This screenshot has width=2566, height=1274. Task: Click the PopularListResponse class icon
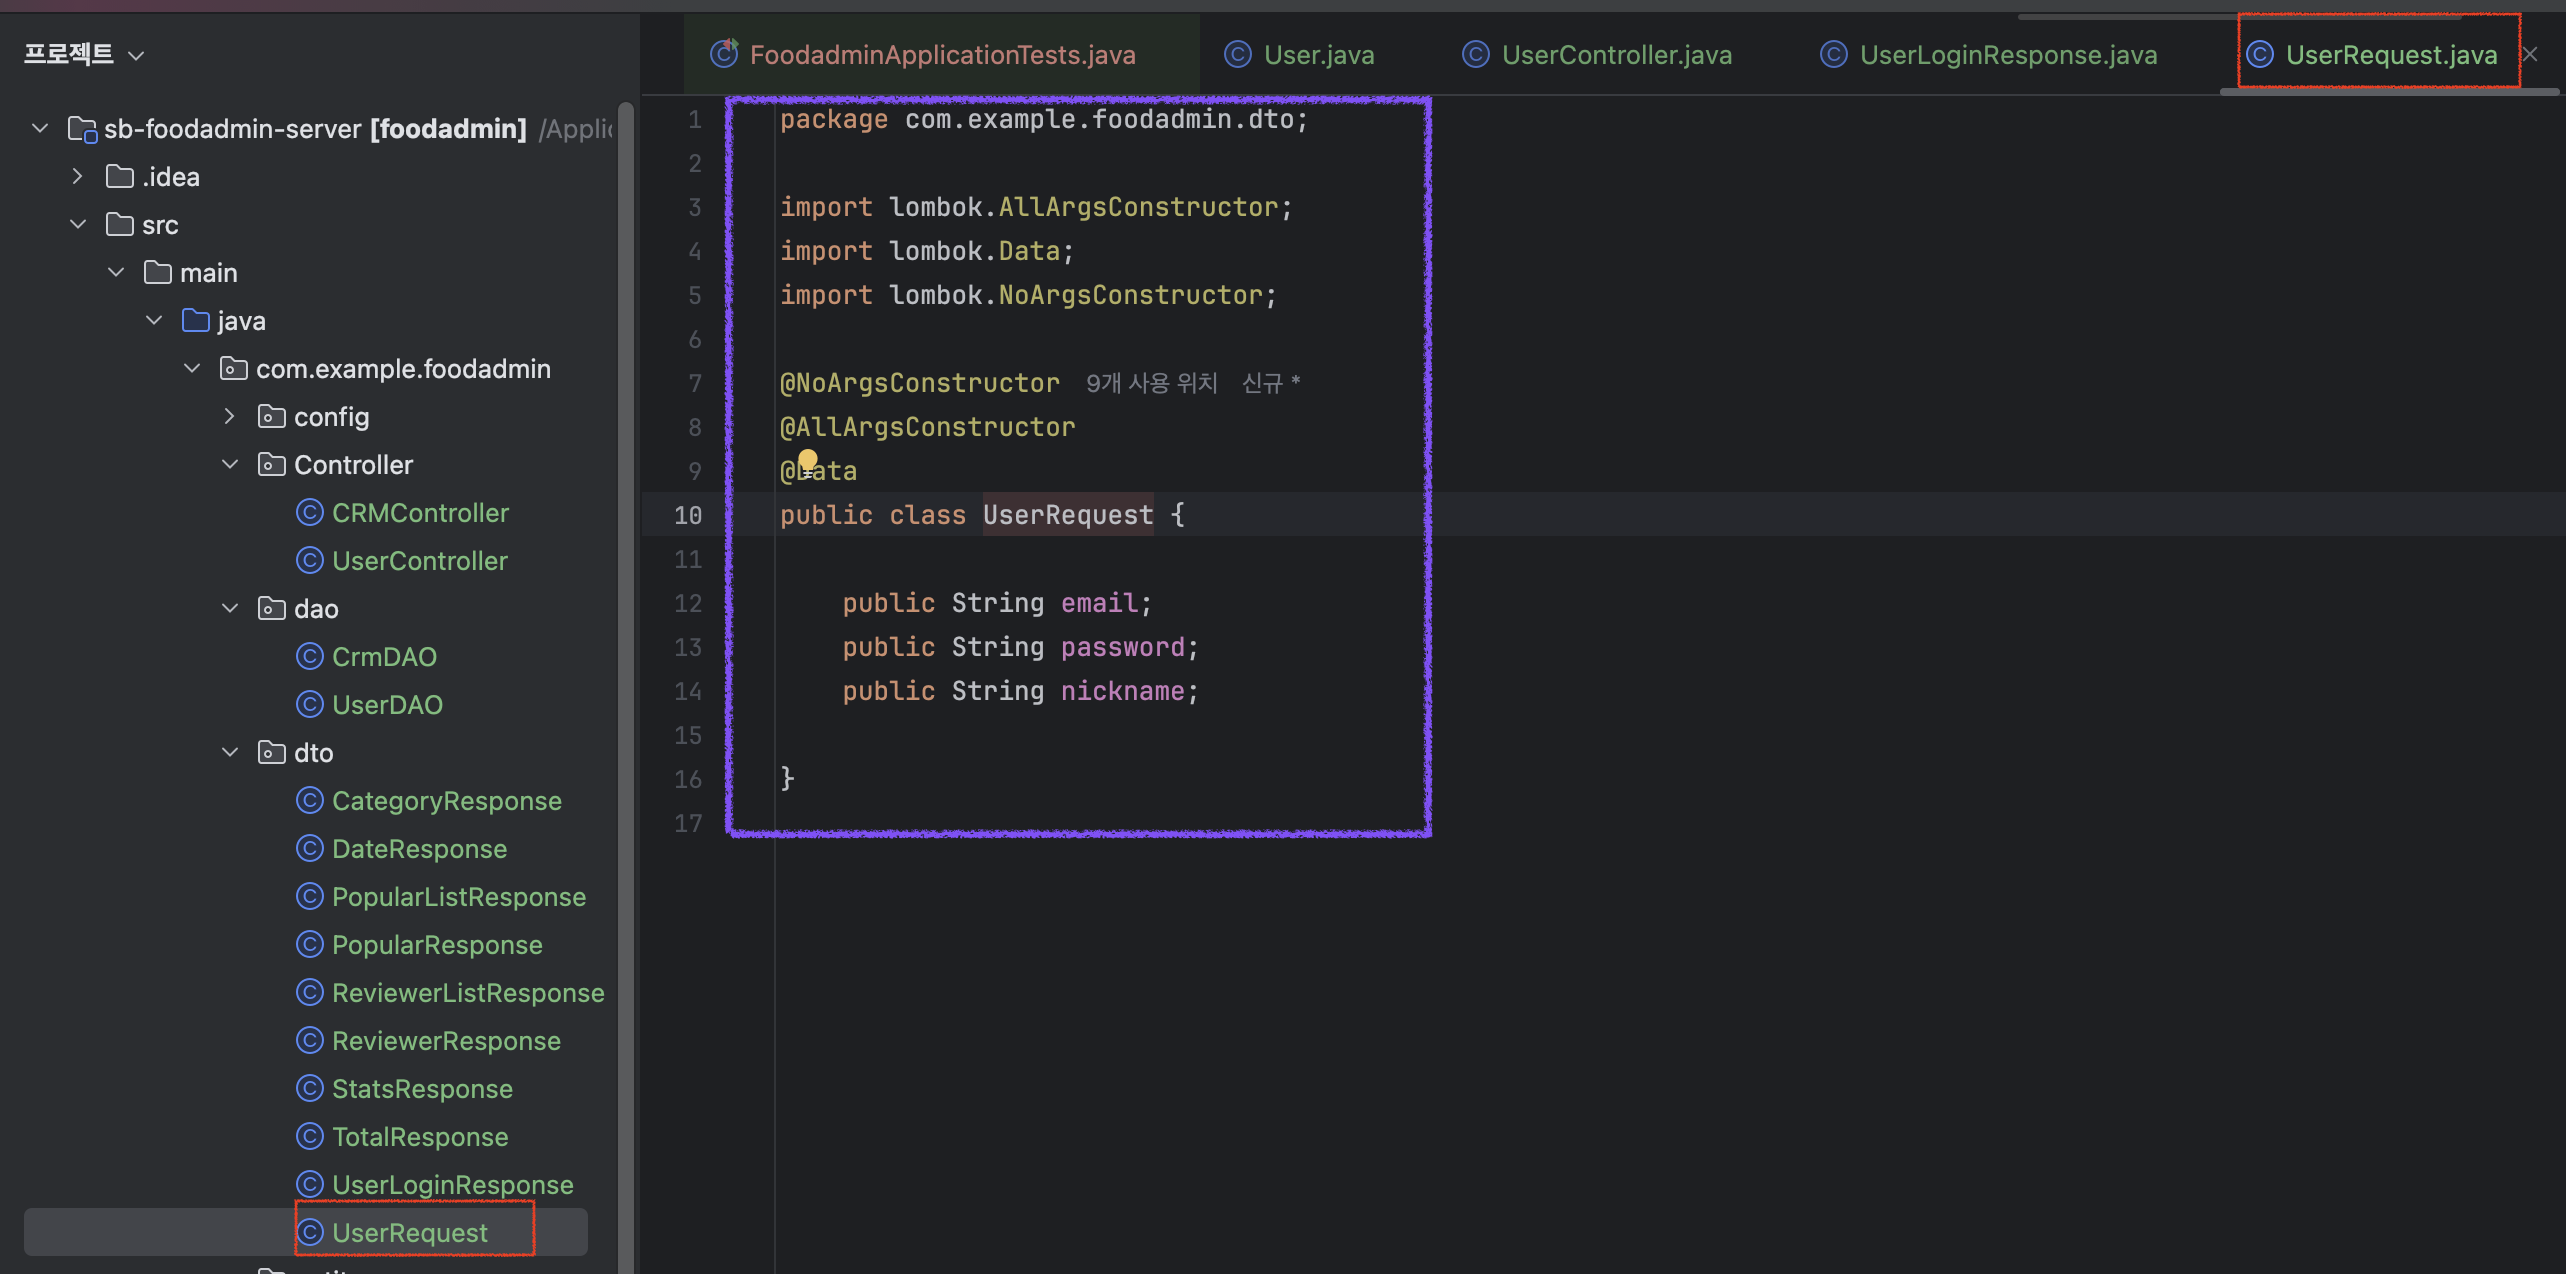310,896
